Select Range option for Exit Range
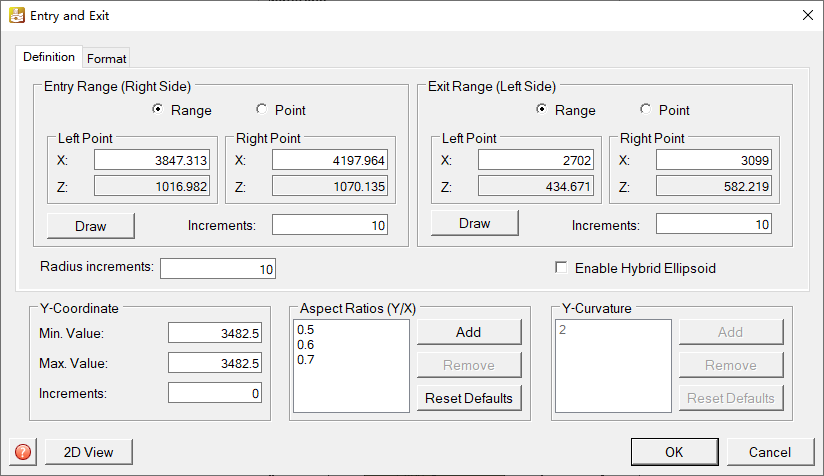Viewport: 824px width, 476px height. 541,109
